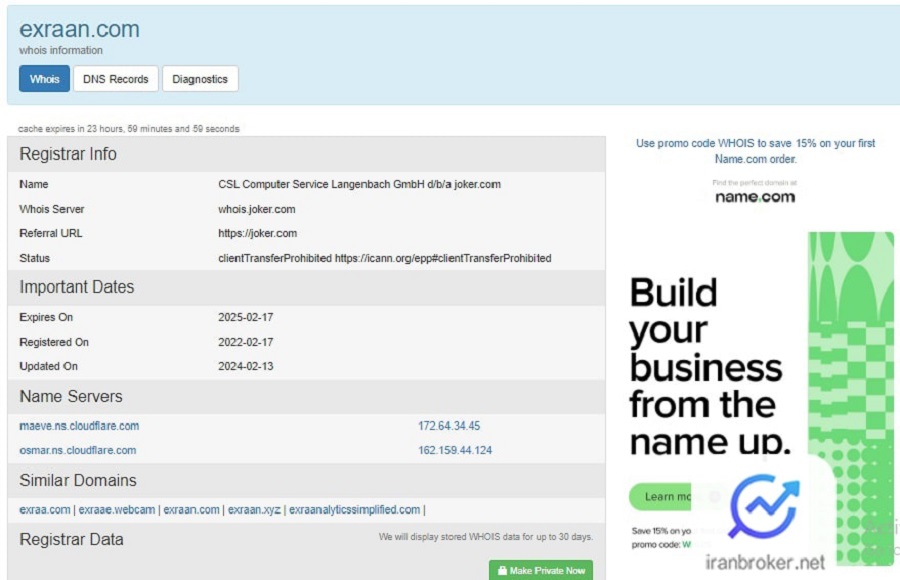Click the Name.com promo code WHOIS link
900x580 pixels.
(755, 151)
